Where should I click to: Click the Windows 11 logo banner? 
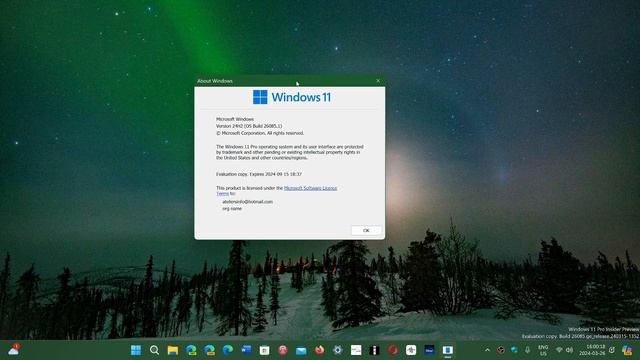coord(291,97)
